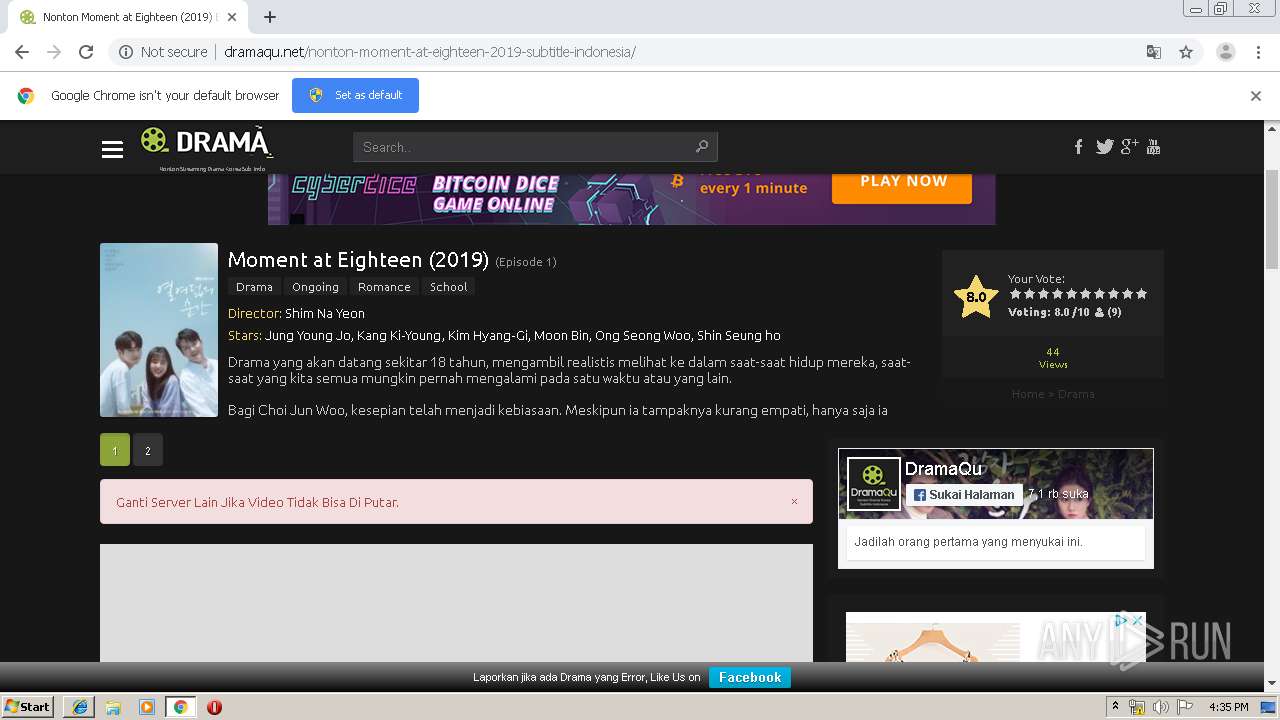The height and width of the screenshot is (720, 1280).
Task: Click the browser forward arrow
Action: pyautogui.click(x=54, y=52)
